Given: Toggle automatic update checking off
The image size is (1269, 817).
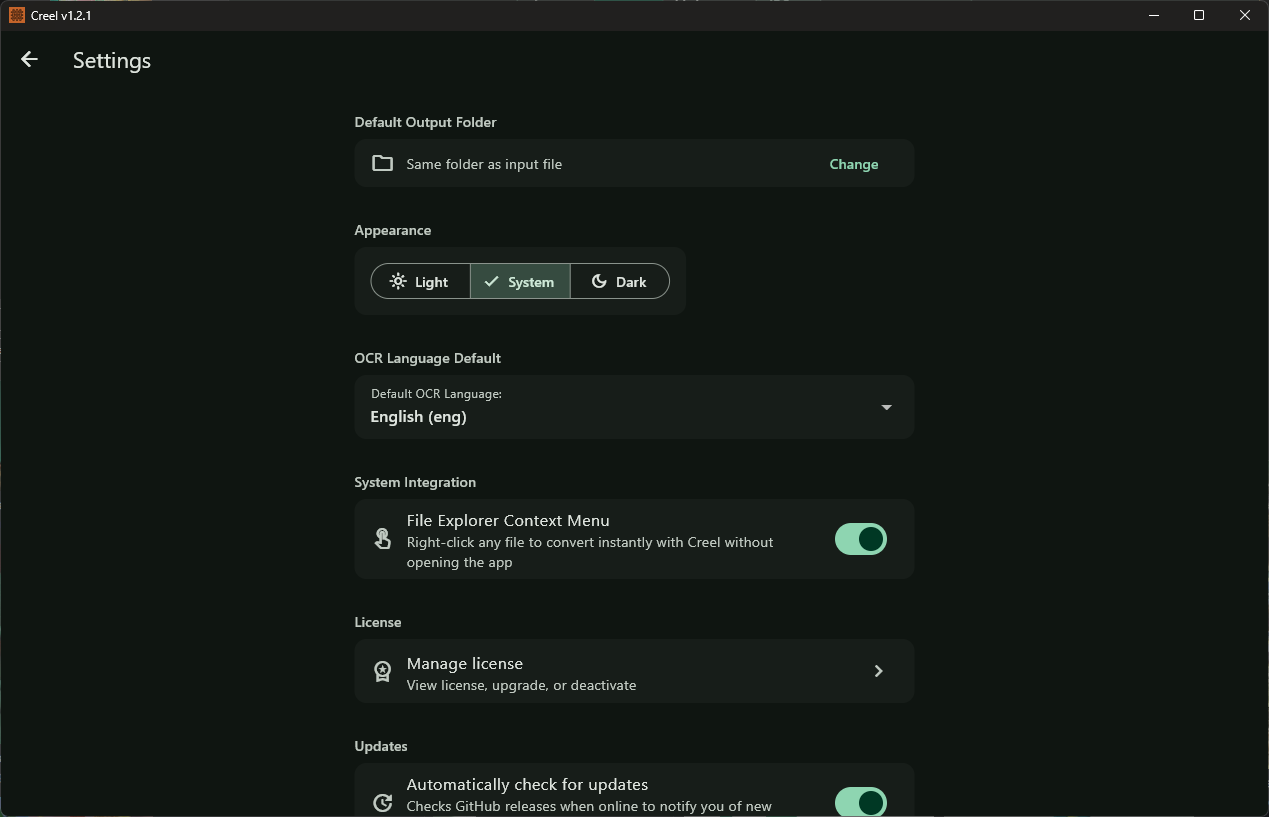Looking at the screenshot, I should [x=861, y=802].
